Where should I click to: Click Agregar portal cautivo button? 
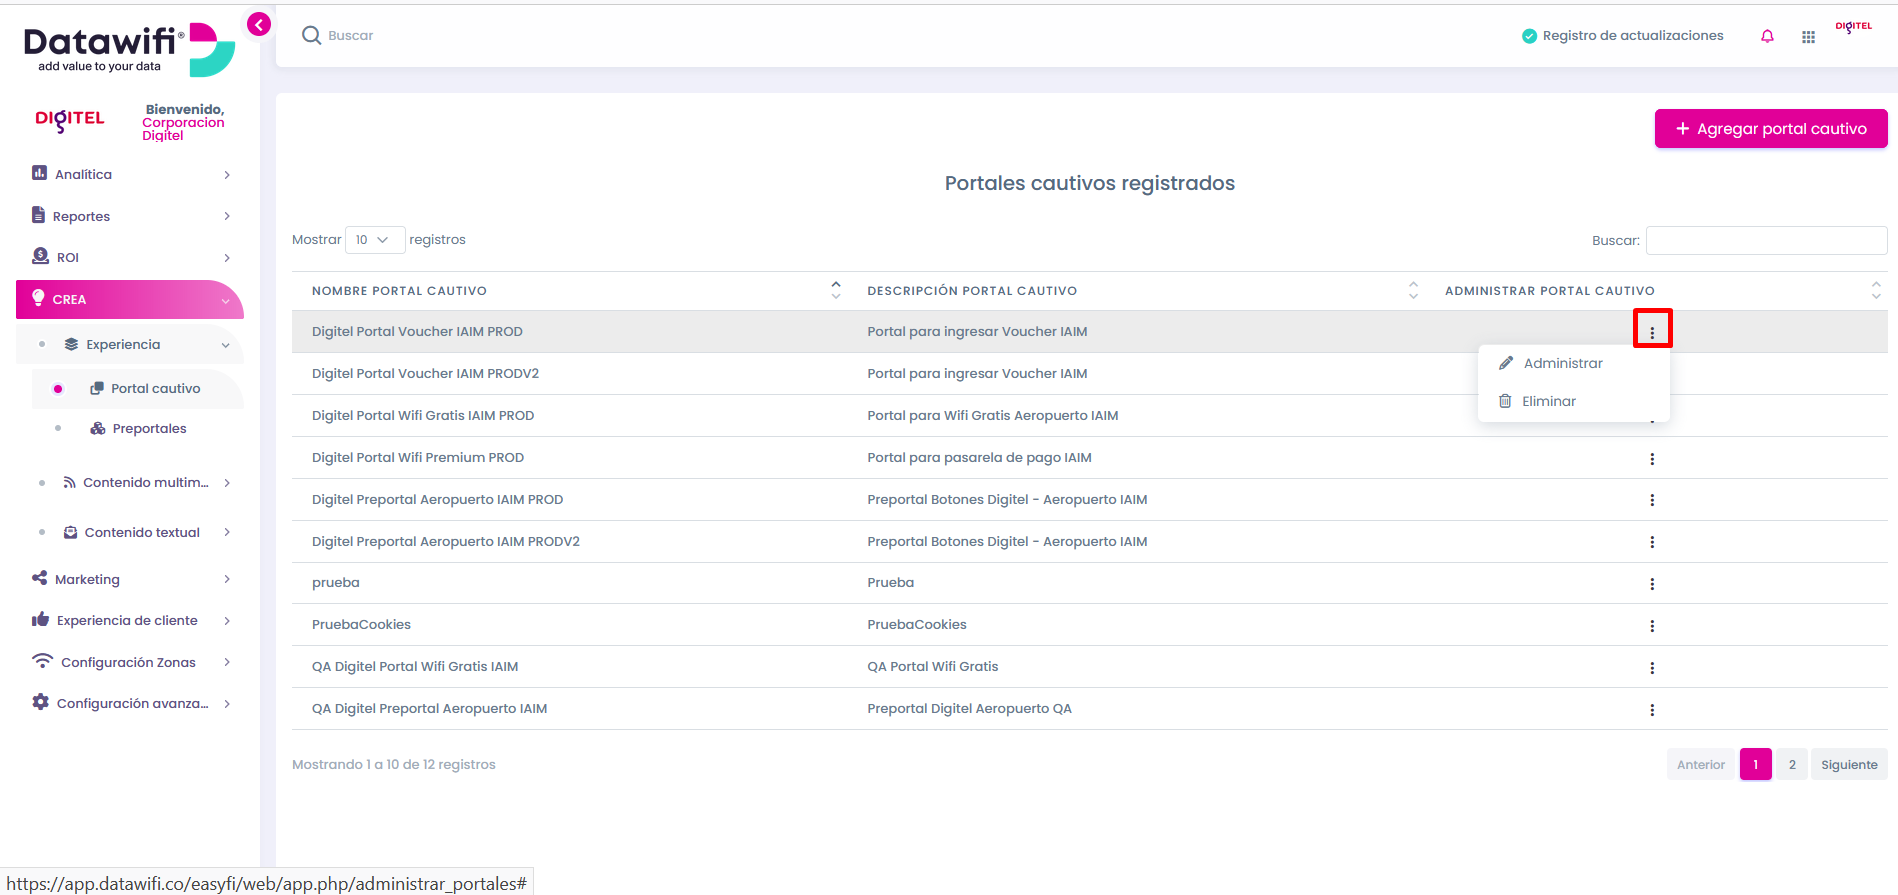(x=1771, y=129)
